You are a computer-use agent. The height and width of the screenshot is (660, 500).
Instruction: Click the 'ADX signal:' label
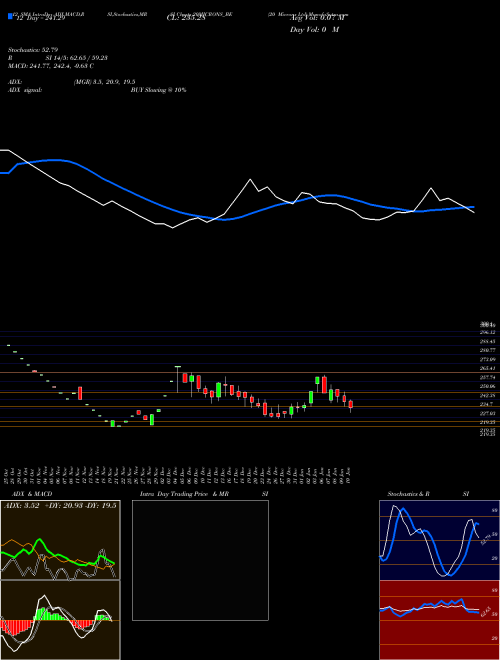pos(25,90)
